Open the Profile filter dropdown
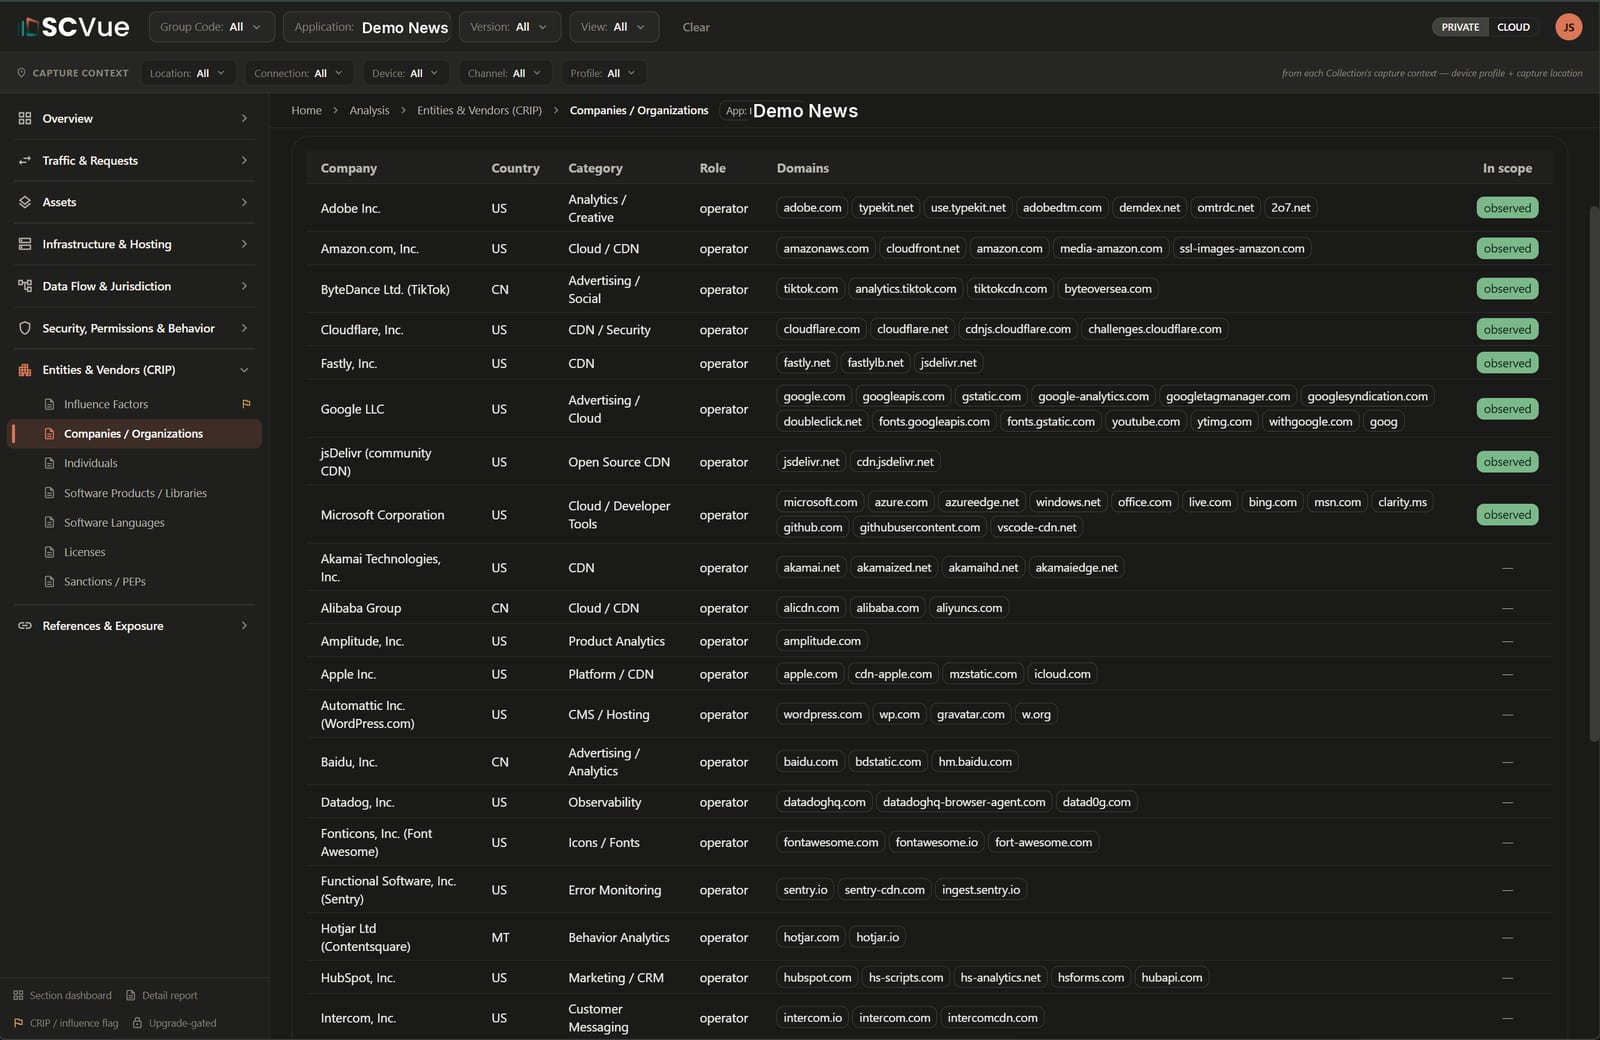 pos(603,73)
